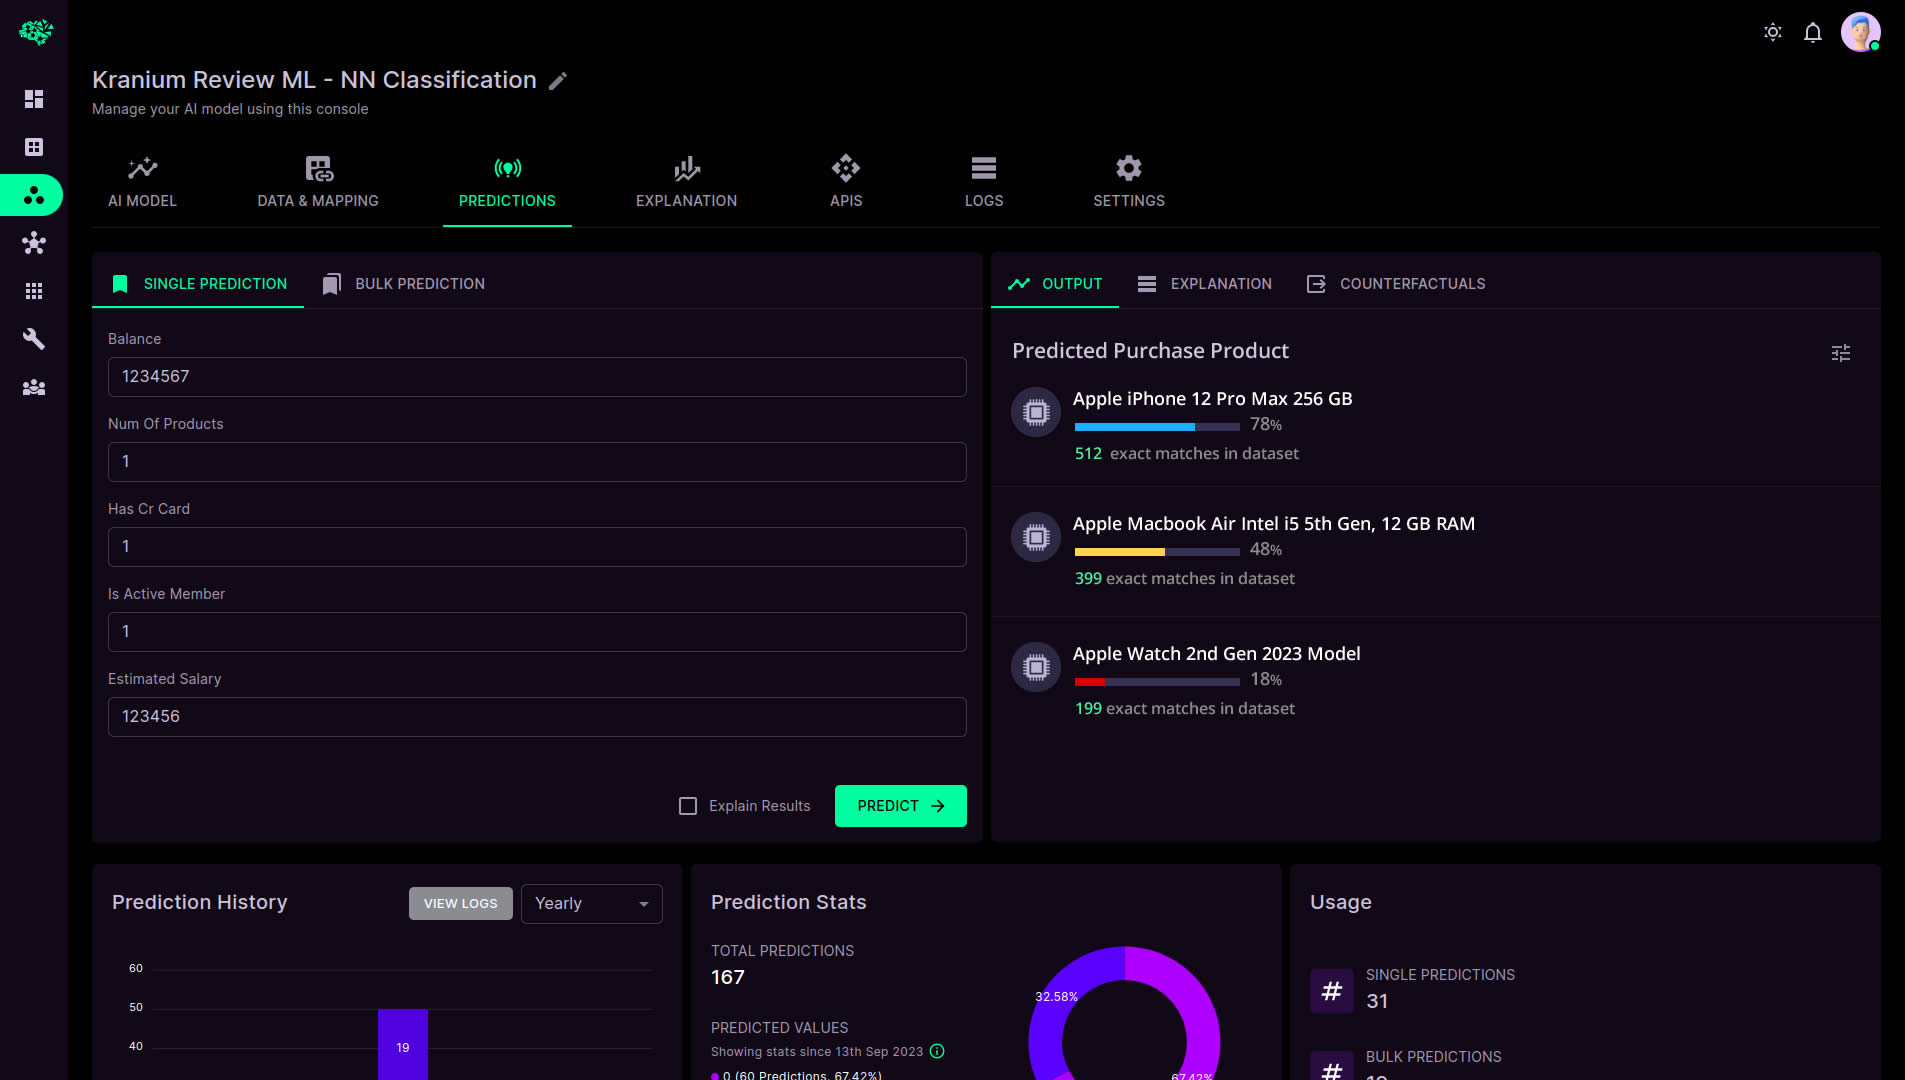Expand the Yearly period dropdown
This screenshot has height=1080, width=1905.
592,904
